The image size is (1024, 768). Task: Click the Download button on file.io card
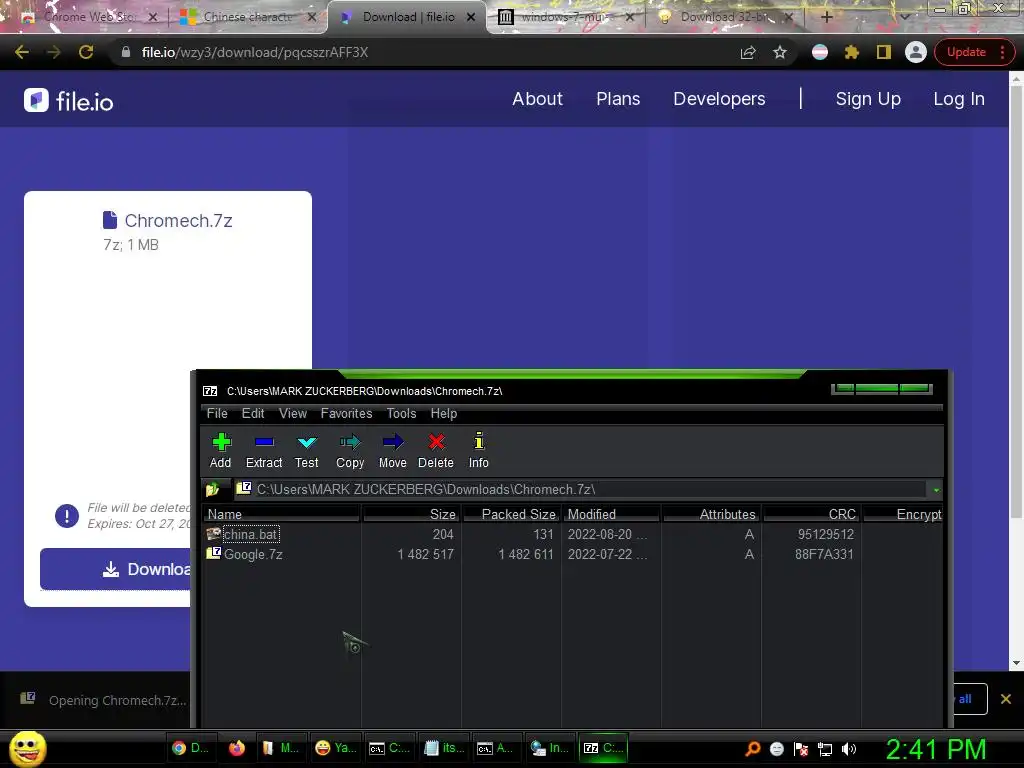point(116,569)
